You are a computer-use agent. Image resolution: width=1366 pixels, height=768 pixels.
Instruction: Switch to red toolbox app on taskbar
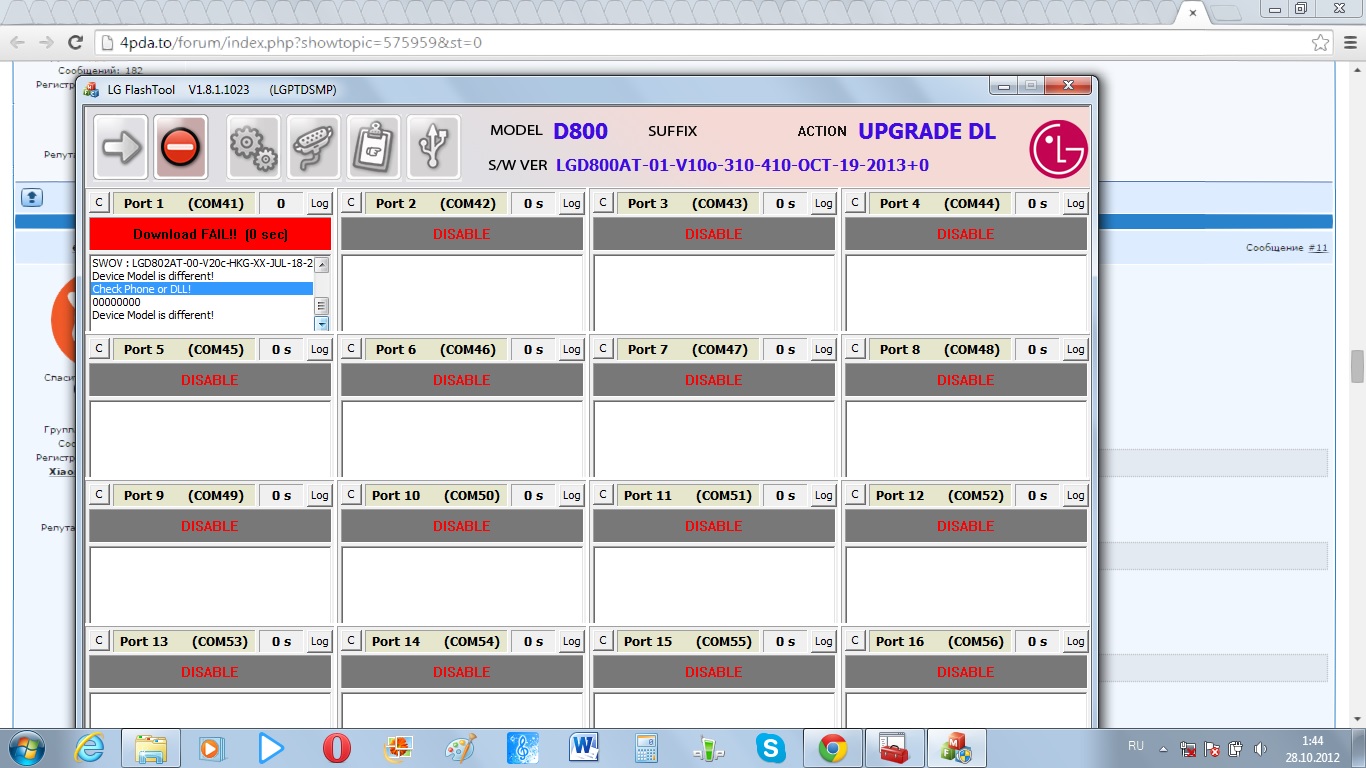(894, 748)
